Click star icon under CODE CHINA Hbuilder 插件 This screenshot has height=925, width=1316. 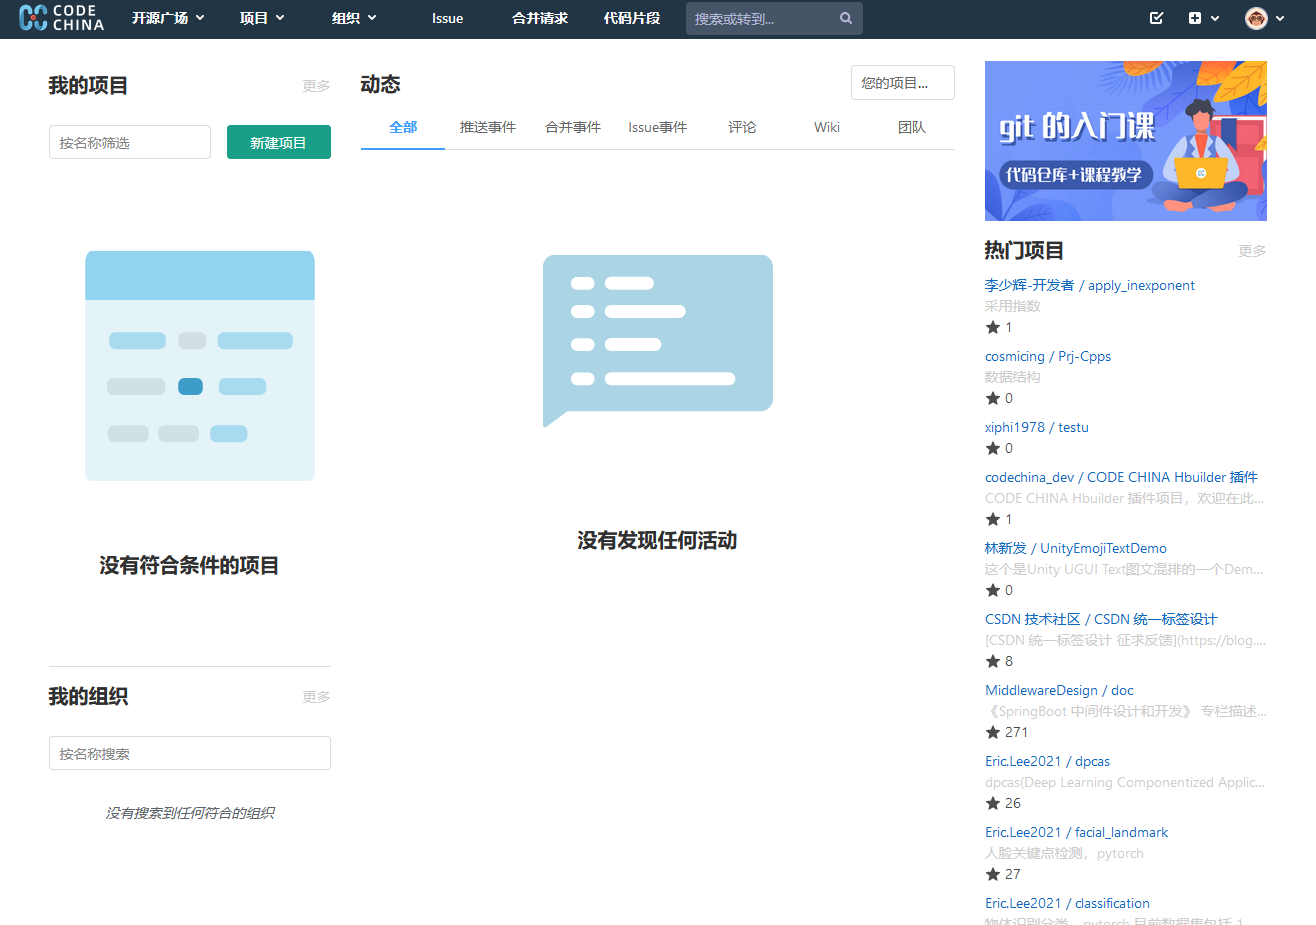point(993,520)
